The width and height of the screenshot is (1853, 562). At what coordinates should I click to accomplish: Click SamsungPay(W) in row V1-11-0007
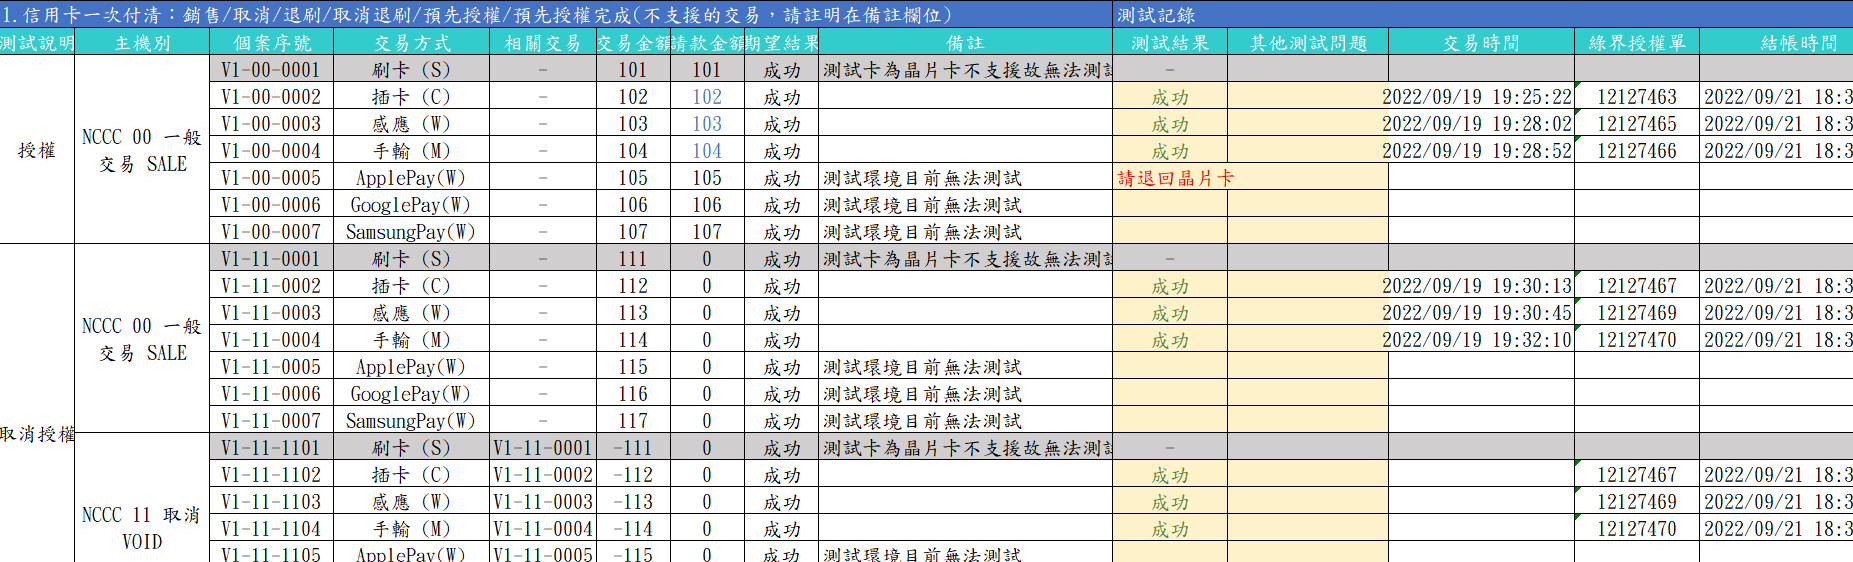coord(411,420)
